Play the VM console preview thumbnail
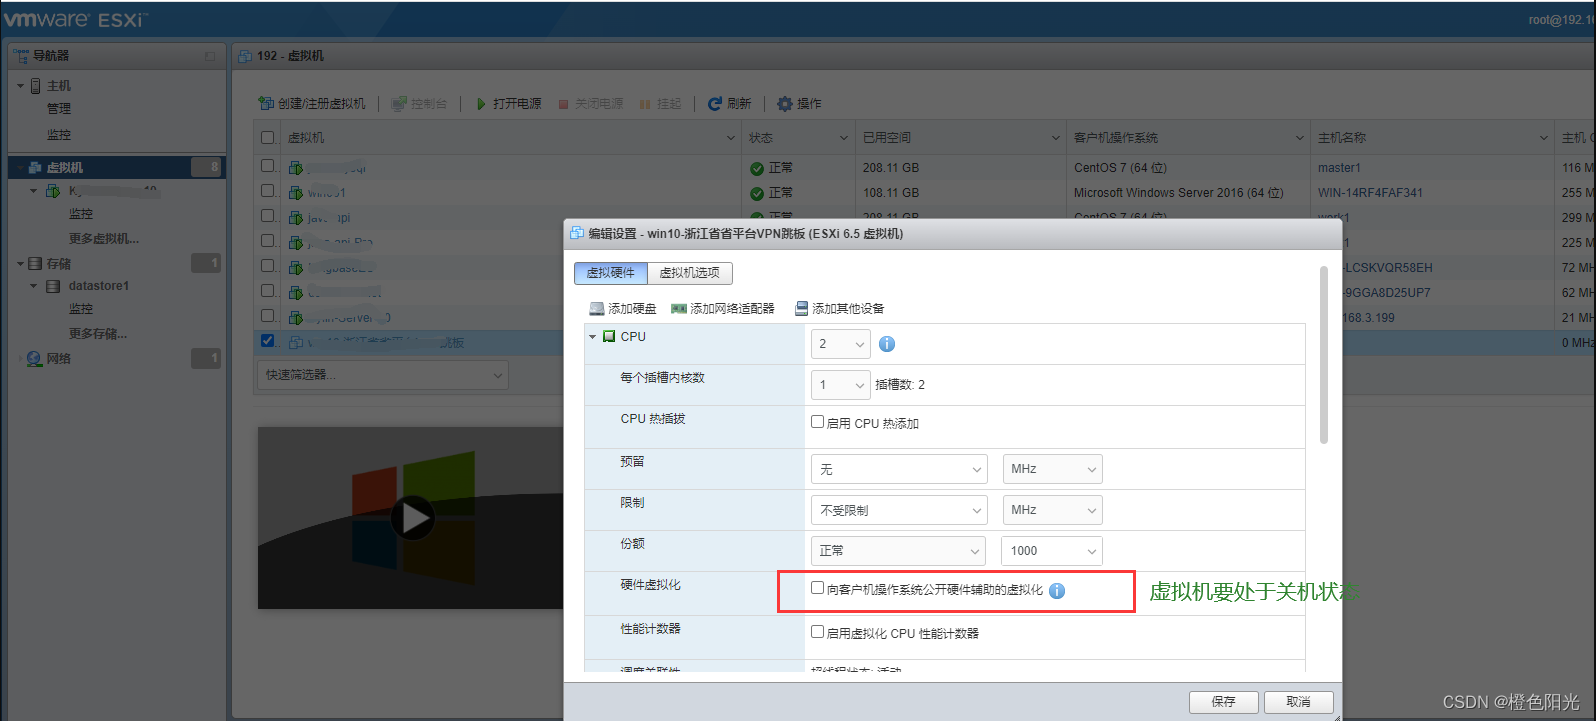The width and height of the screenshot is (1596, 721). (x=412, y=518)
